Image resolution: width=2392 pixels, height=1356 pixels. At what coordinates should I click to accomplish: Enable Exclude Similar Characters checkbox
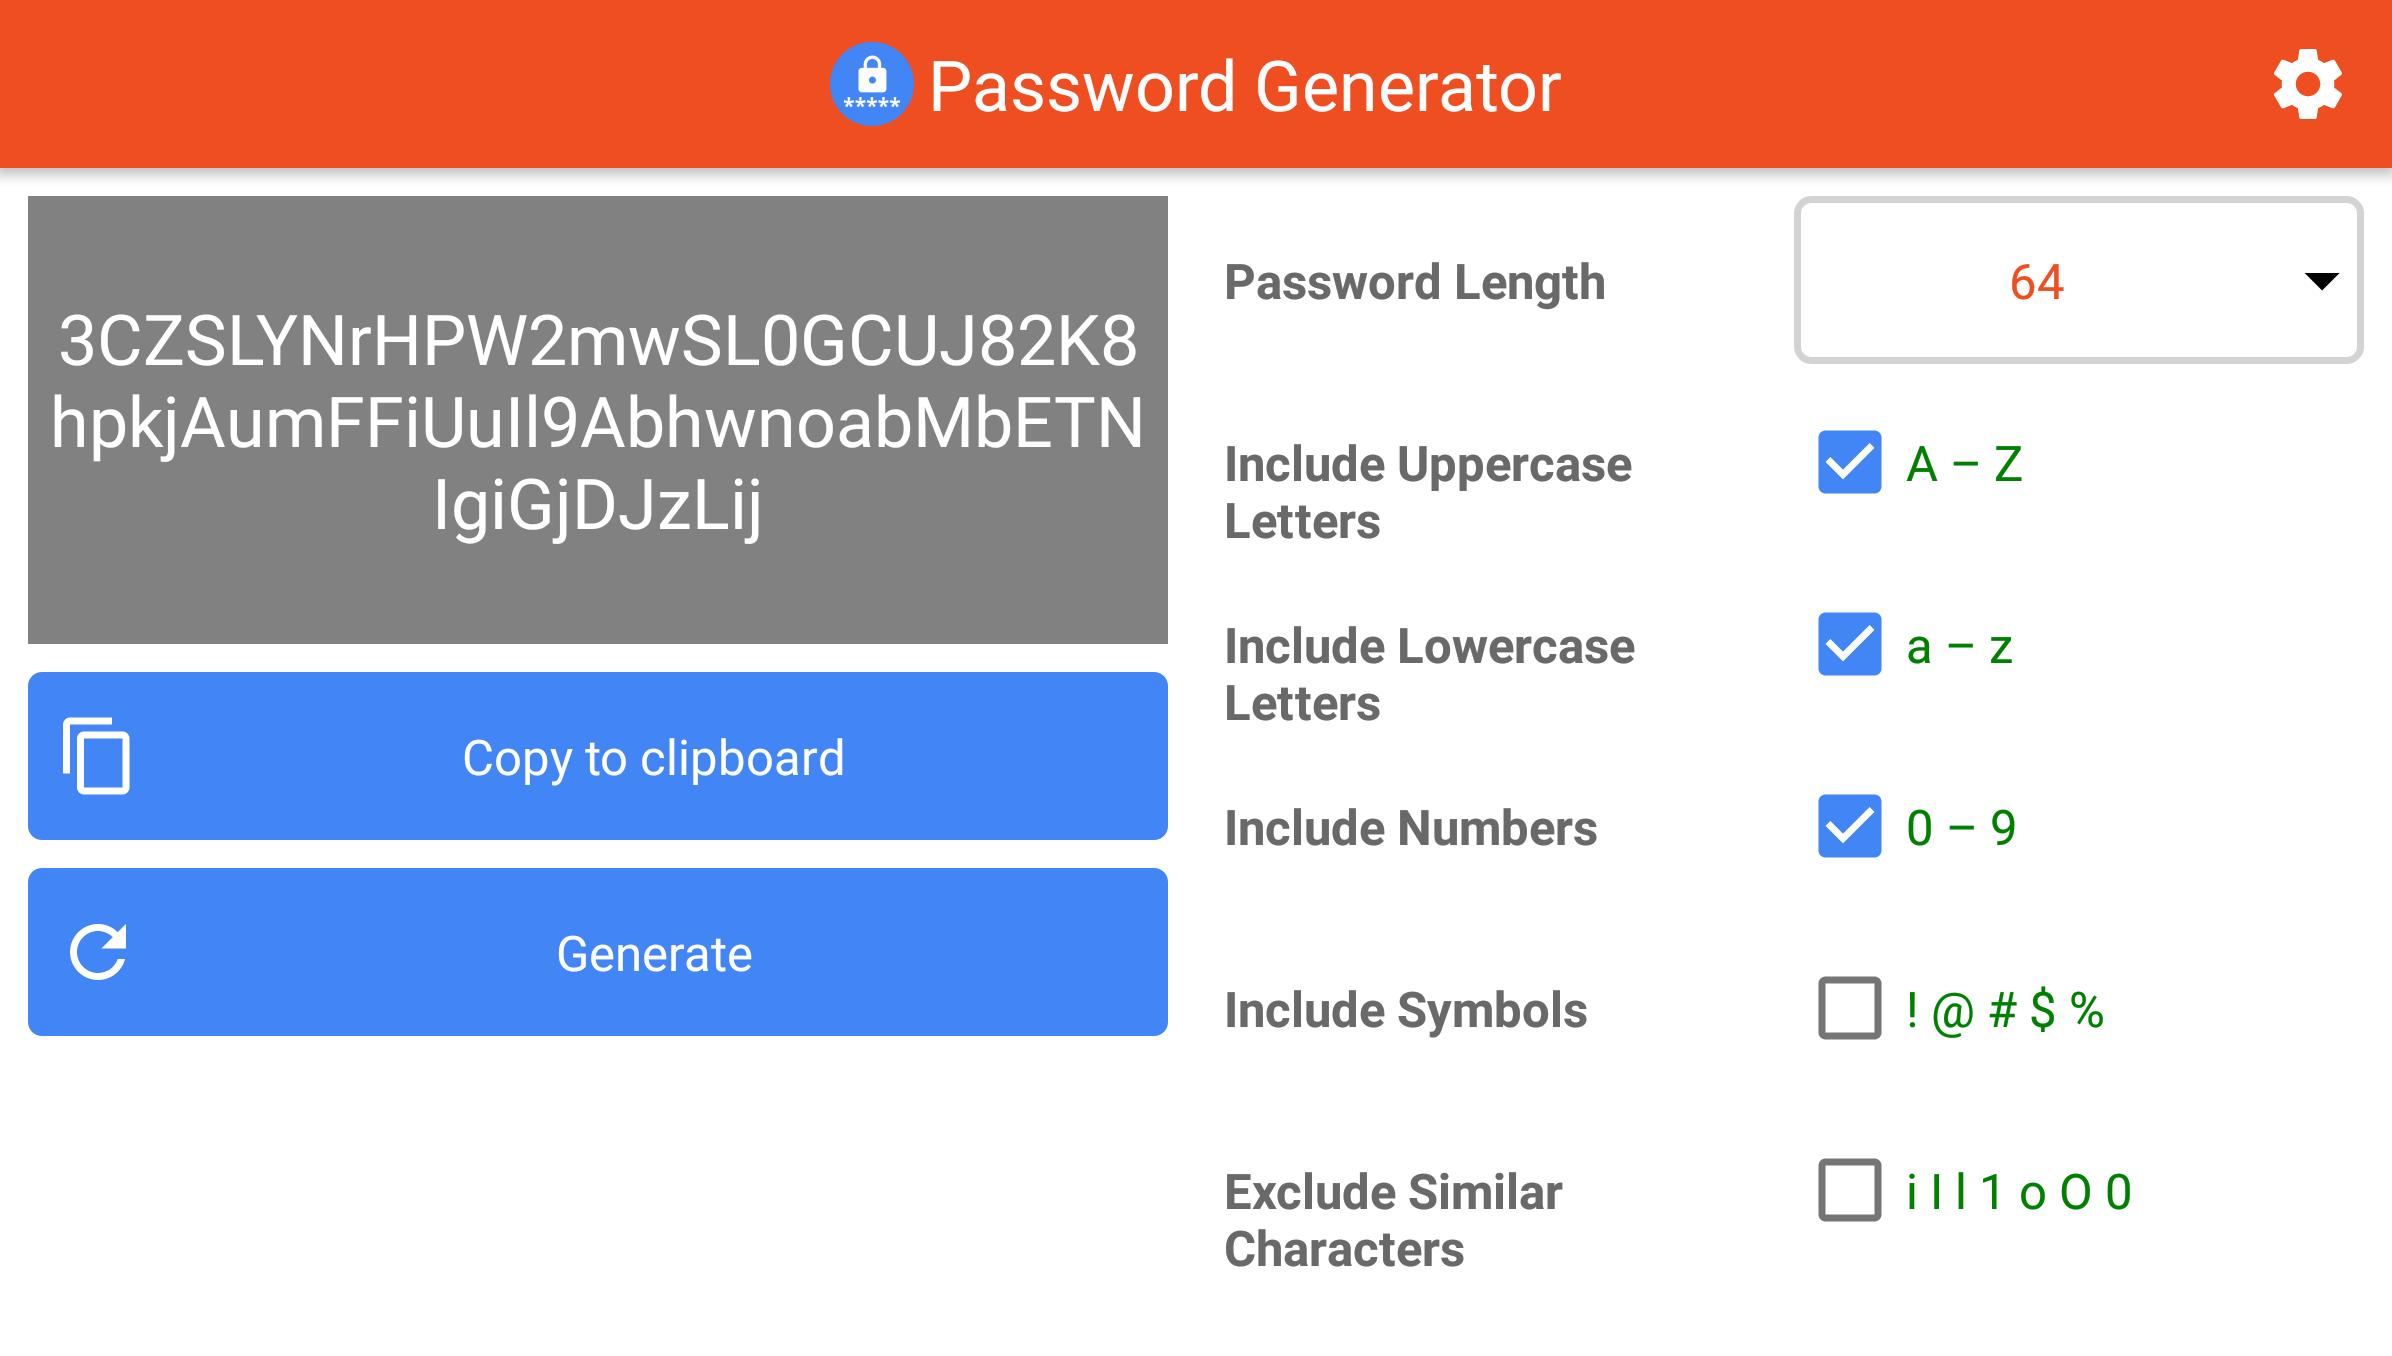[1845, 1188]
